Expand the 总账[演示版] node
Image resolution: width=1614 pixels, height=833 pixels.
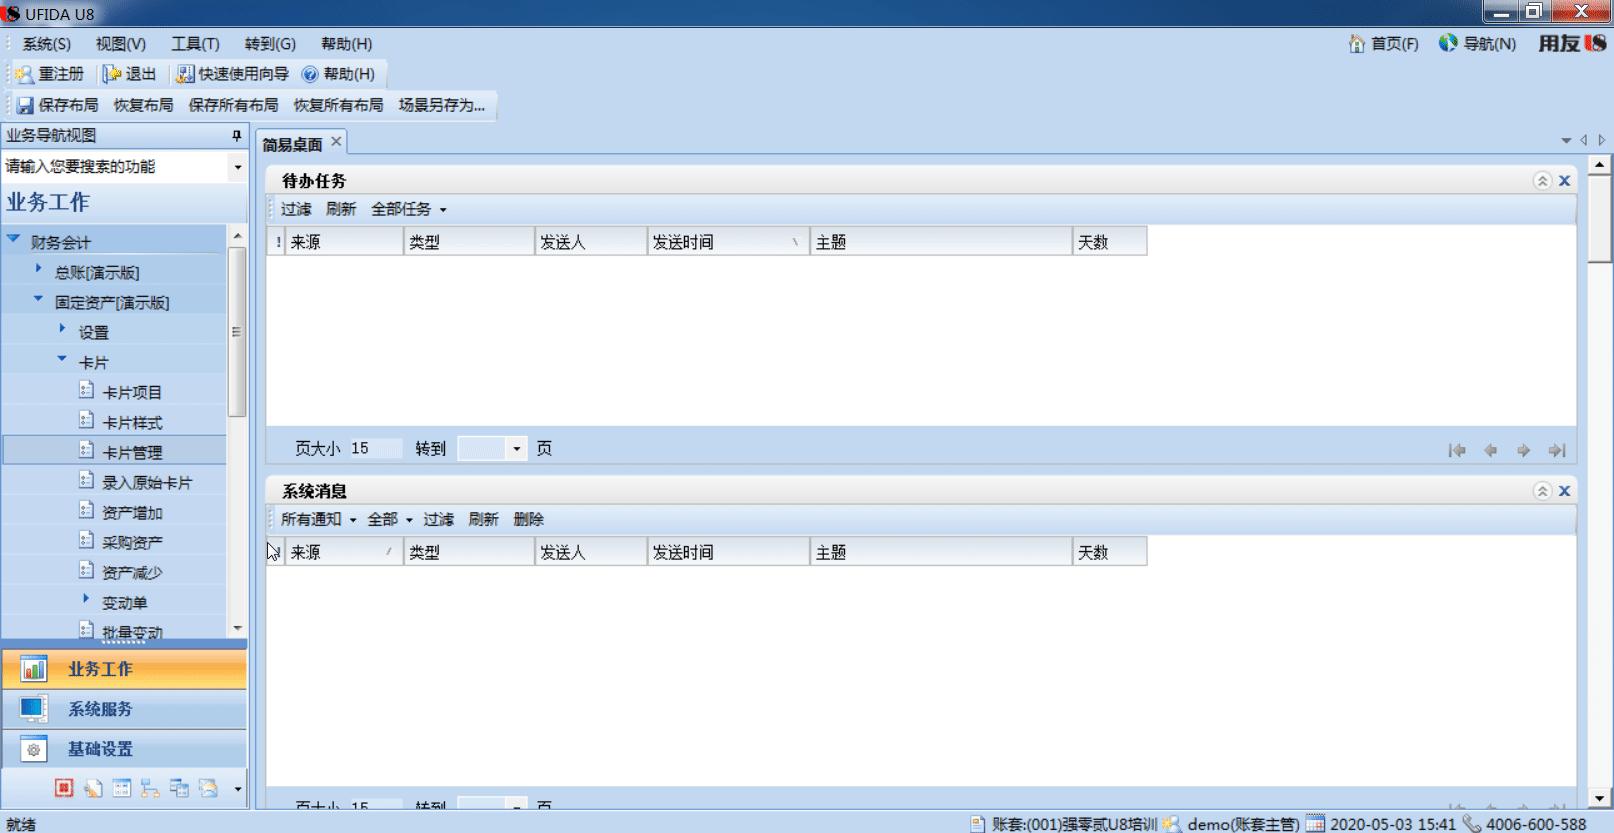pos(39,269)
